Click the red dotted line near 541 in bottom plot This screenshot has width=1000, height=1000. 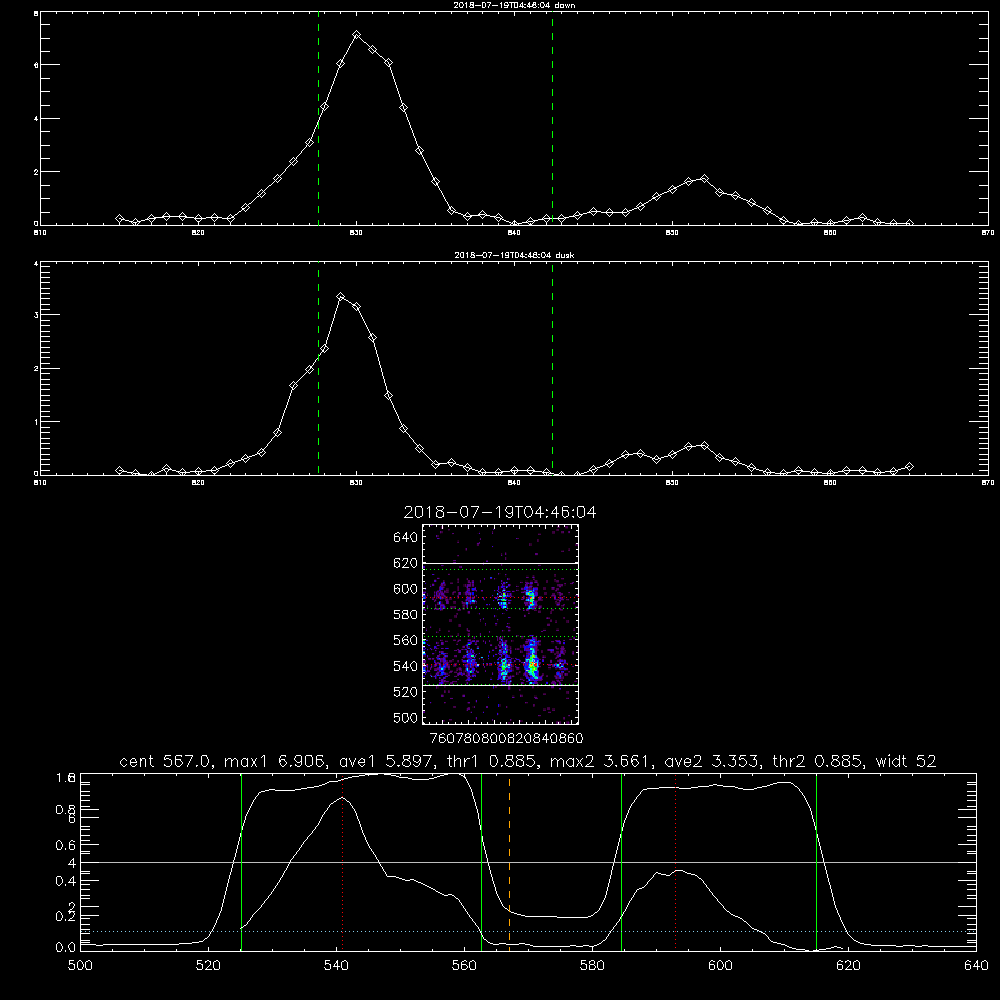click(342, 862)
